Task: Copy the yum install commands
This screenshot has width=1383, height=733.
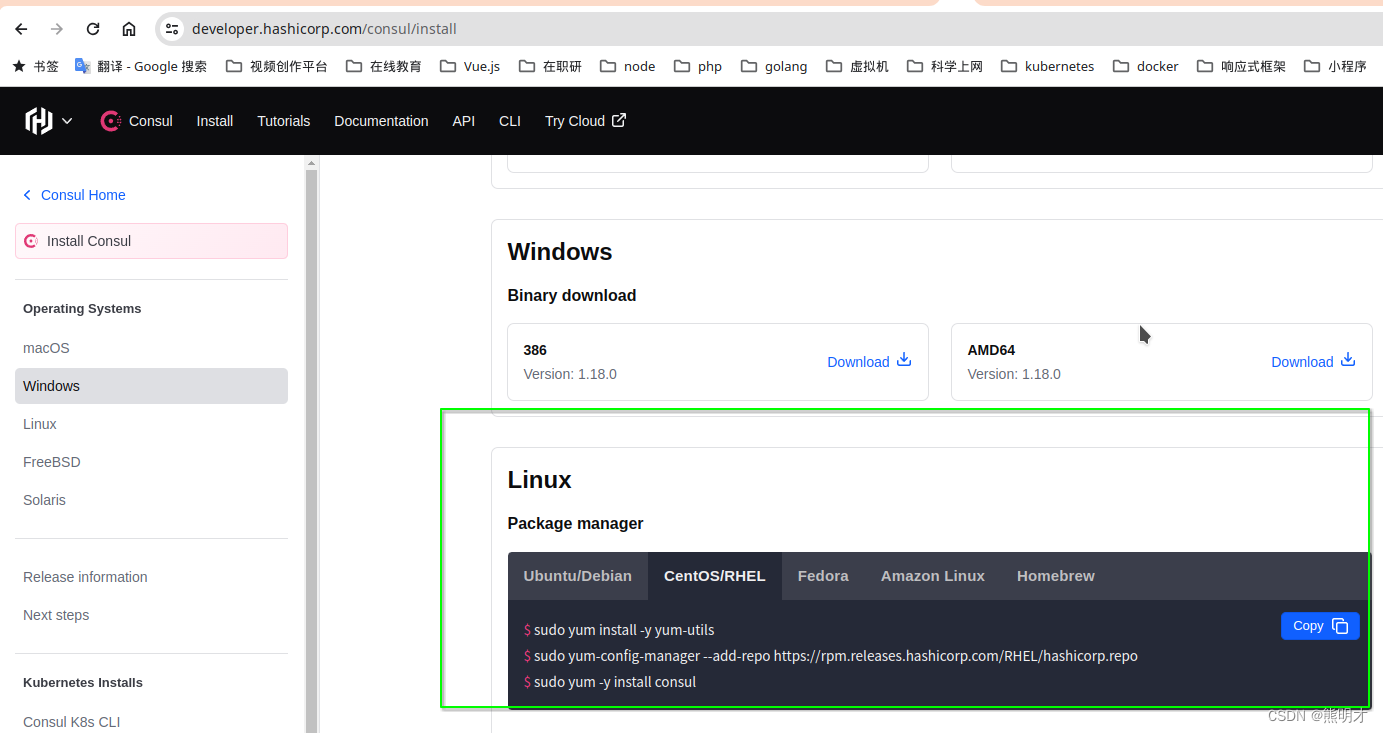Action: coord(1320,626)
